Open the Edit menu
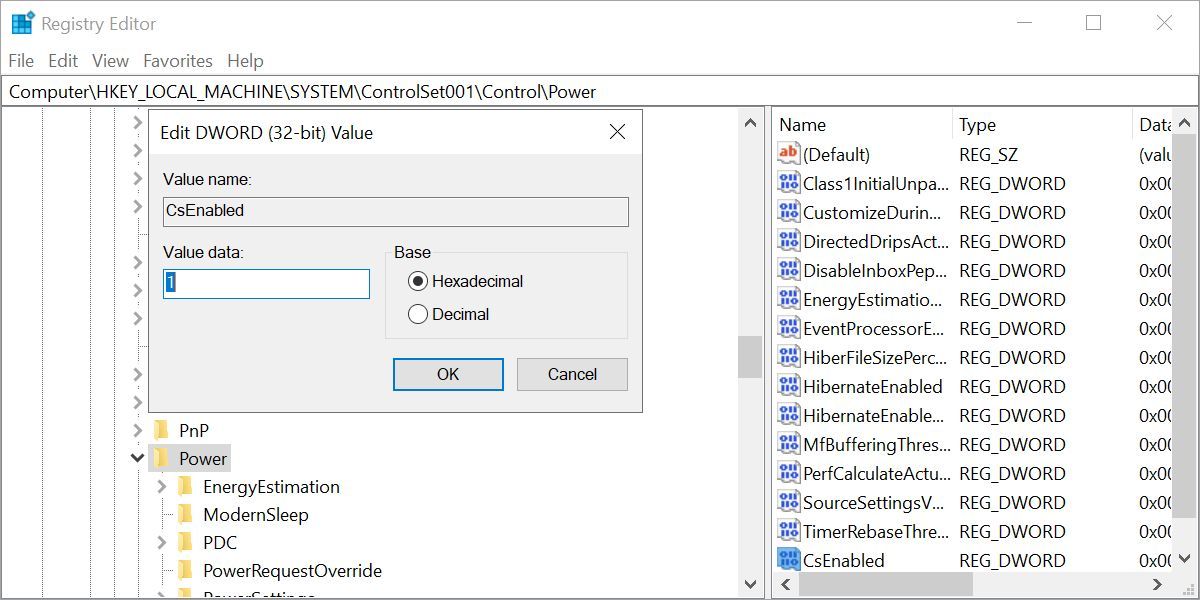Image resolution: width=1200 pixels, height=600 pixels. point(63,60)
